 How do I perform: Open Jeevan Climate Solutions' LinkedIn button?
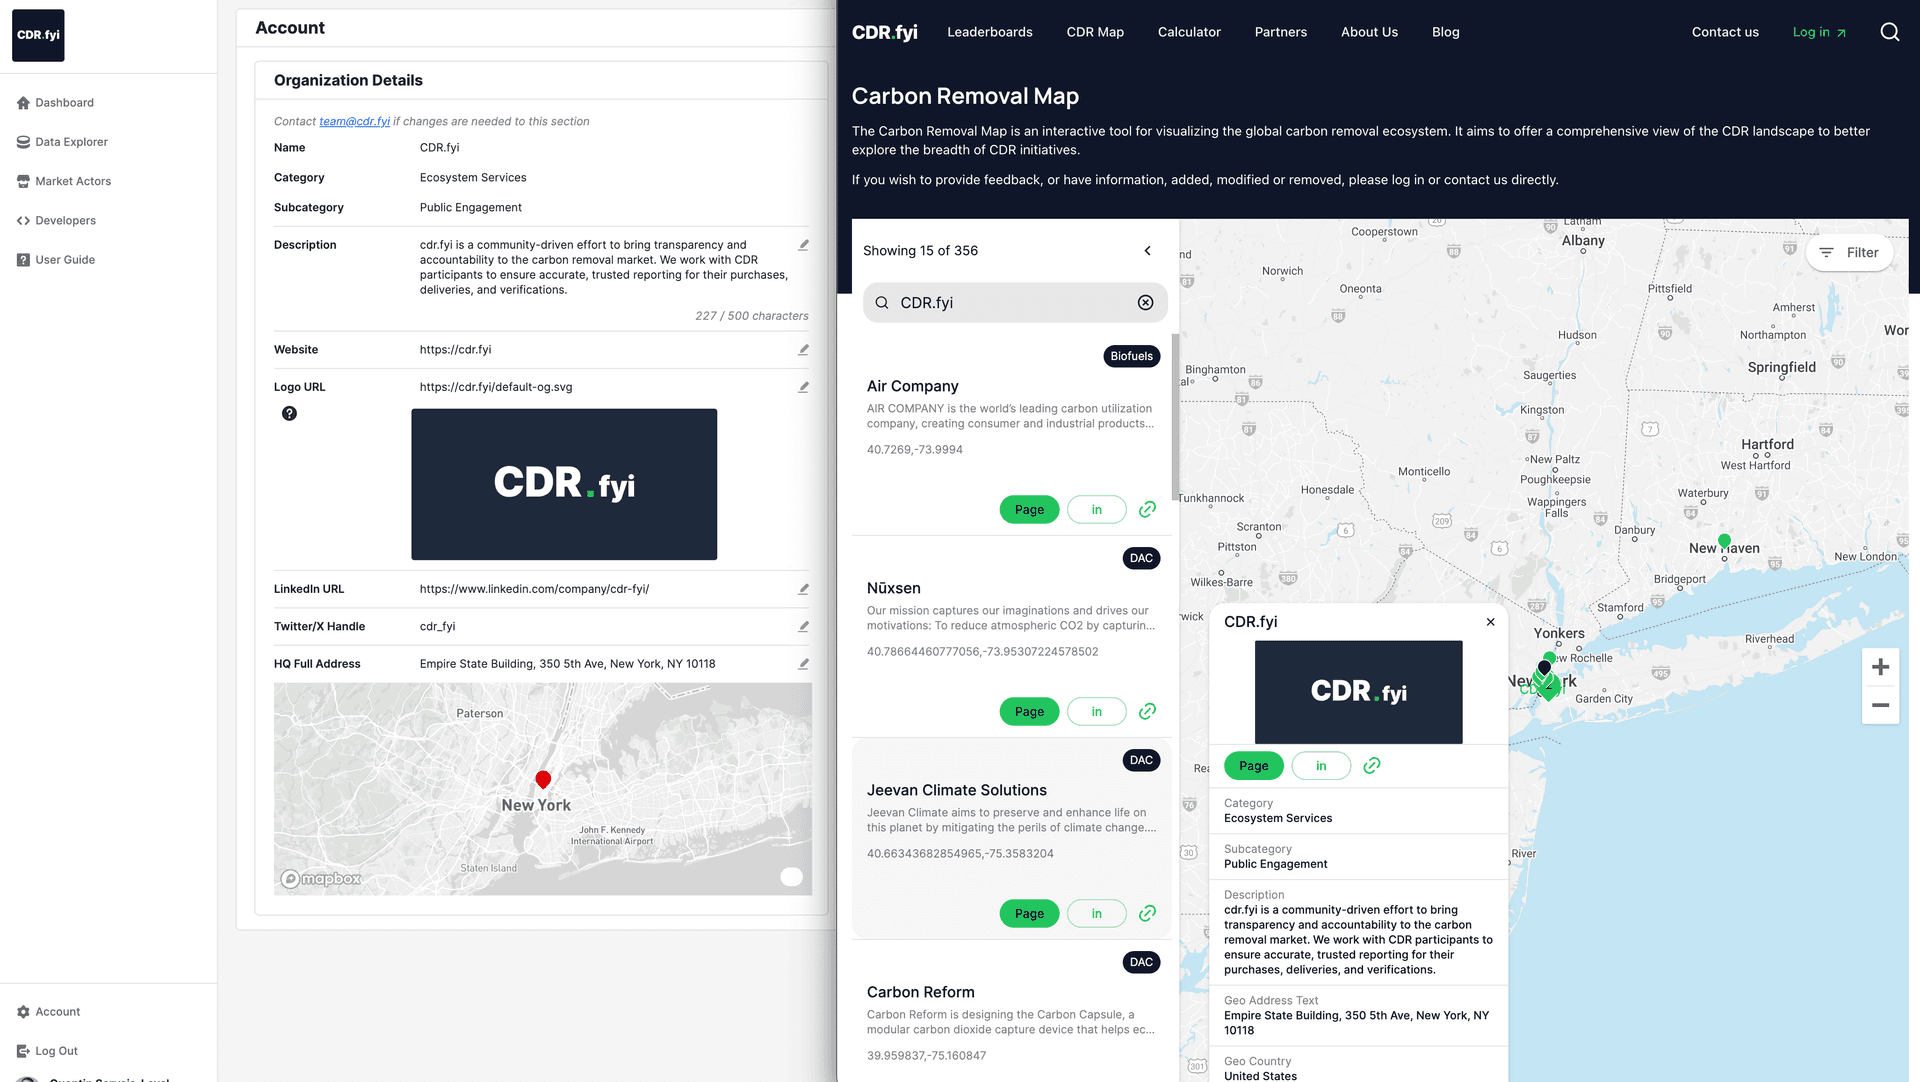1096,914
